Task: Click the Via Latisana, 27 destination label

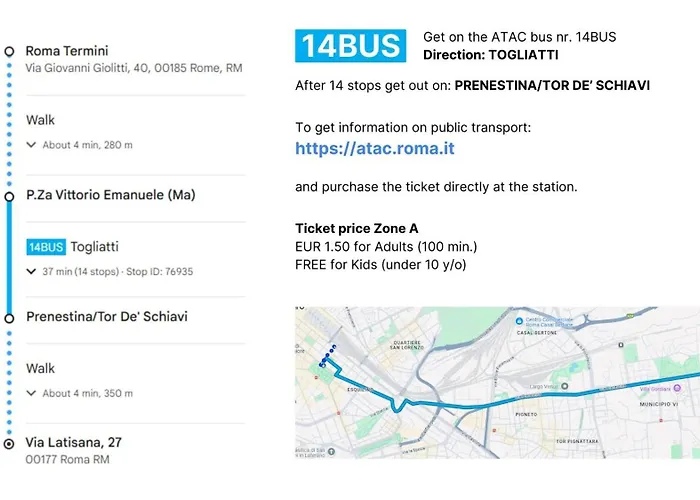Action: [x=74, y=442]
